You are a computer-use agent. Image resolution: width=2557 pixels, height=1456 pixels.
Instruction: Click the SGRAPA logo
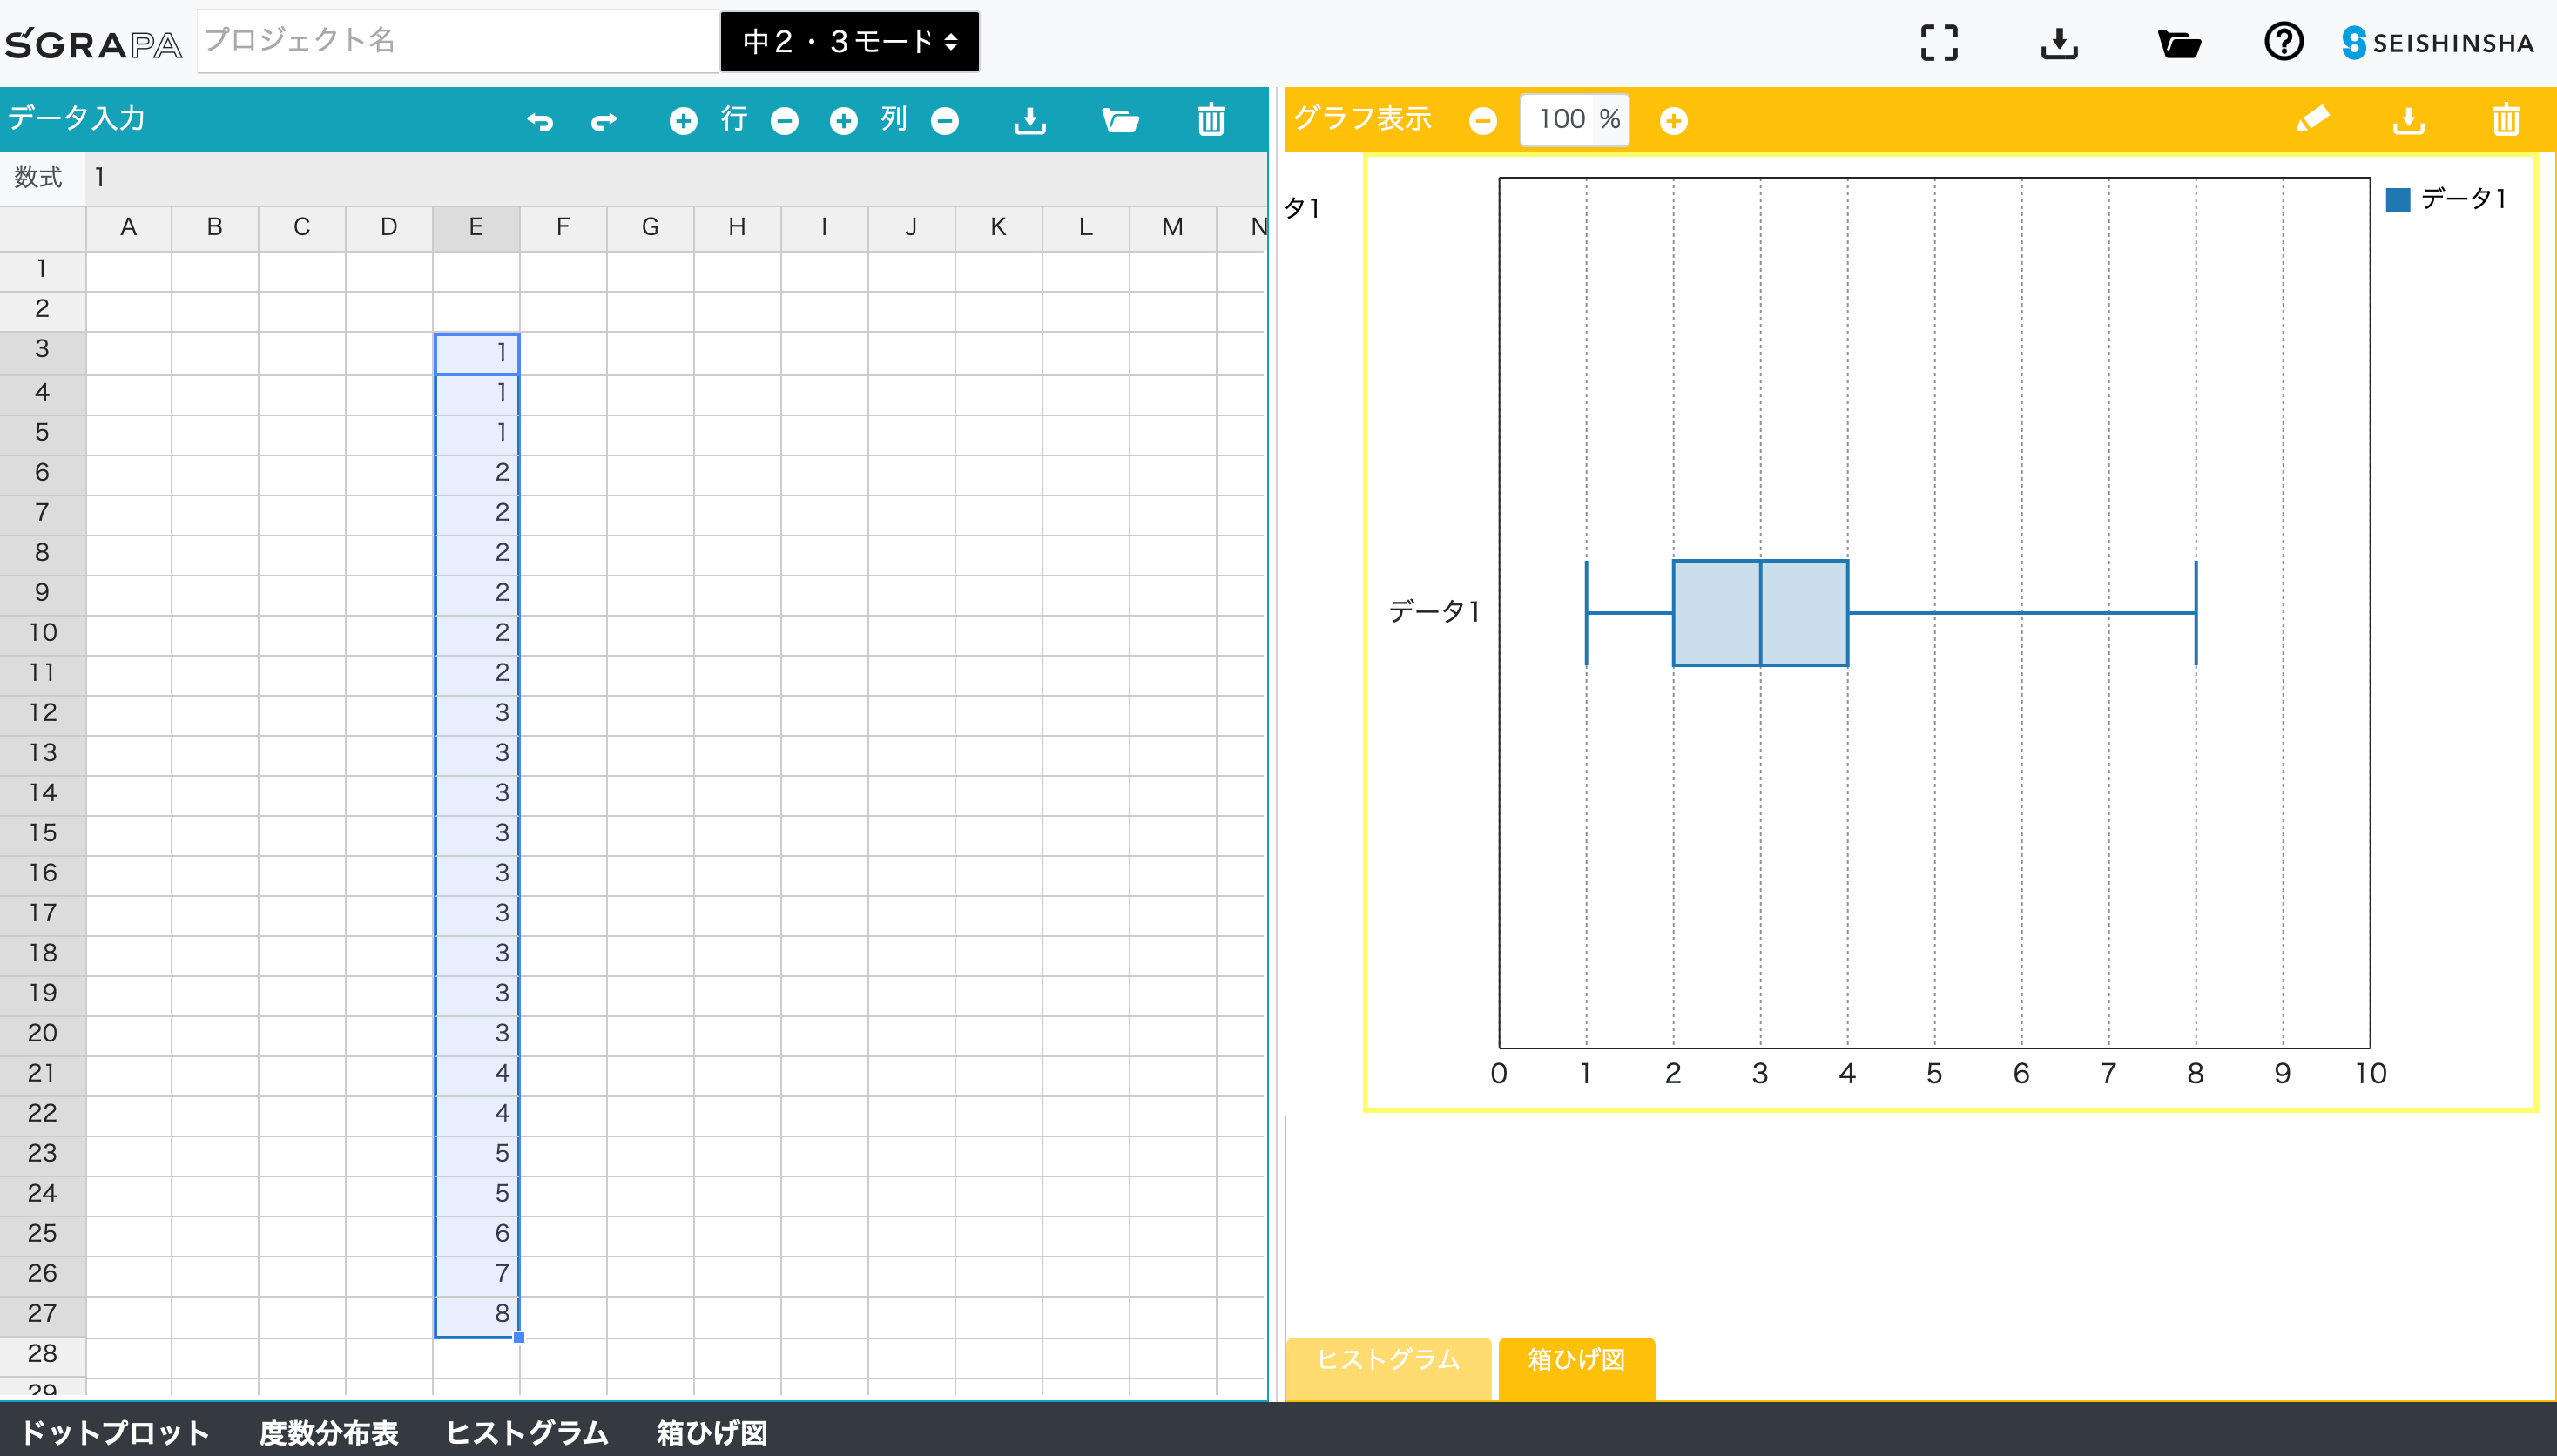point(93,43)
